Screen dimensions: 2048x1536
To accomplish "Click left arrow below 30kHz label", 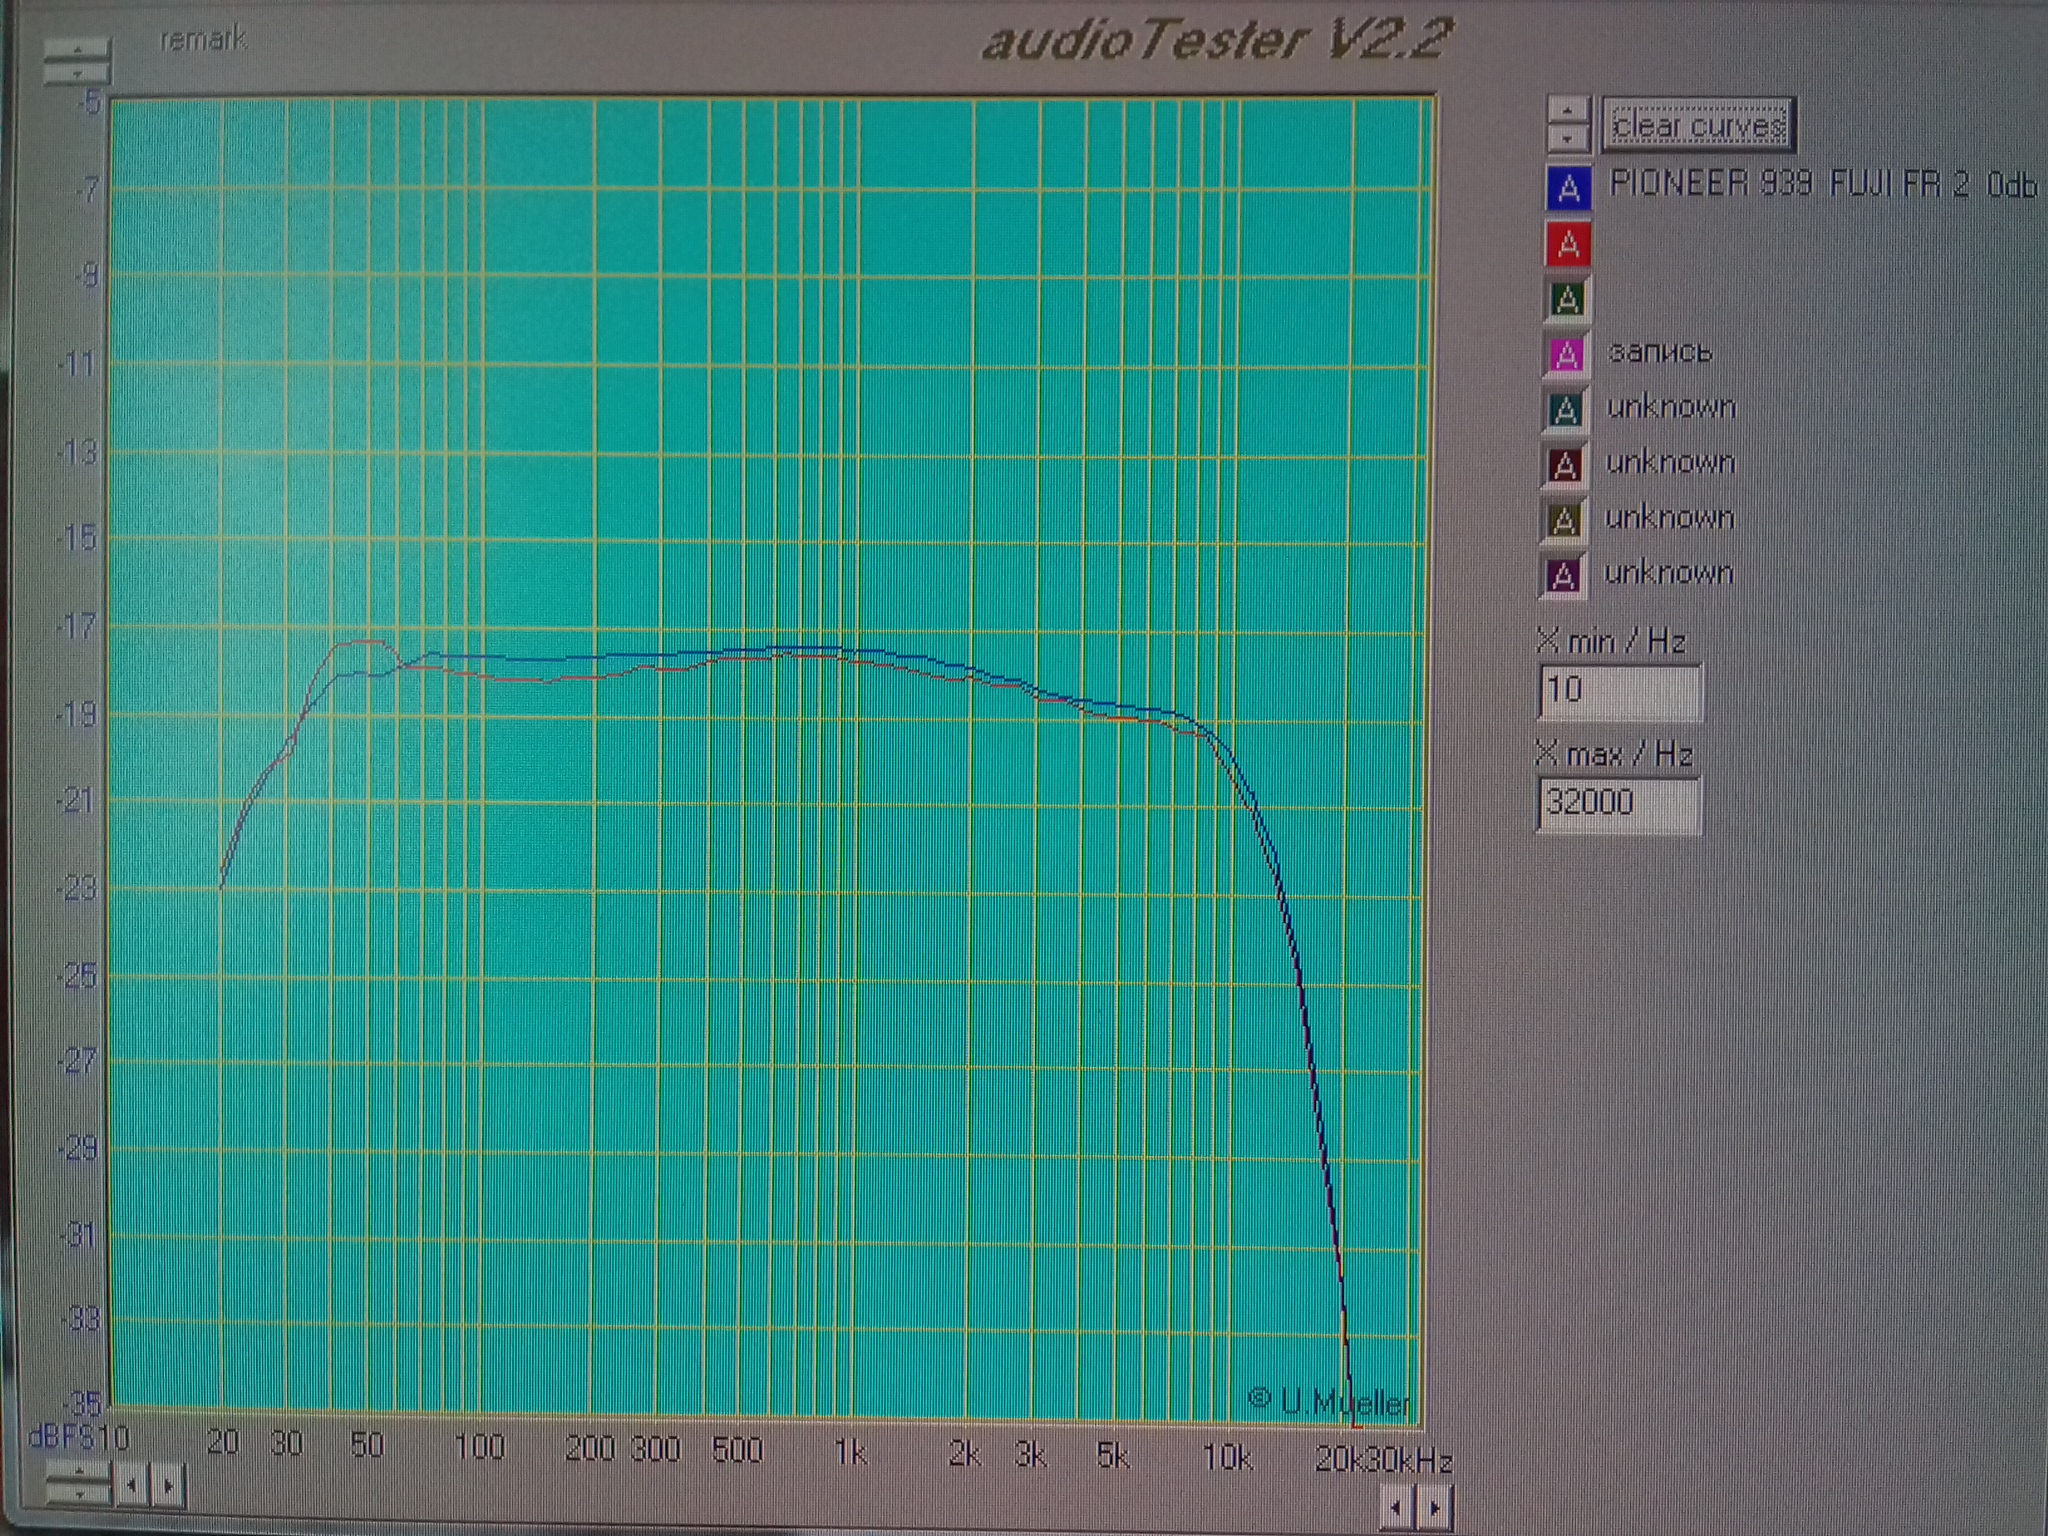I will pyautogui.click(x=1397, y=1507).
